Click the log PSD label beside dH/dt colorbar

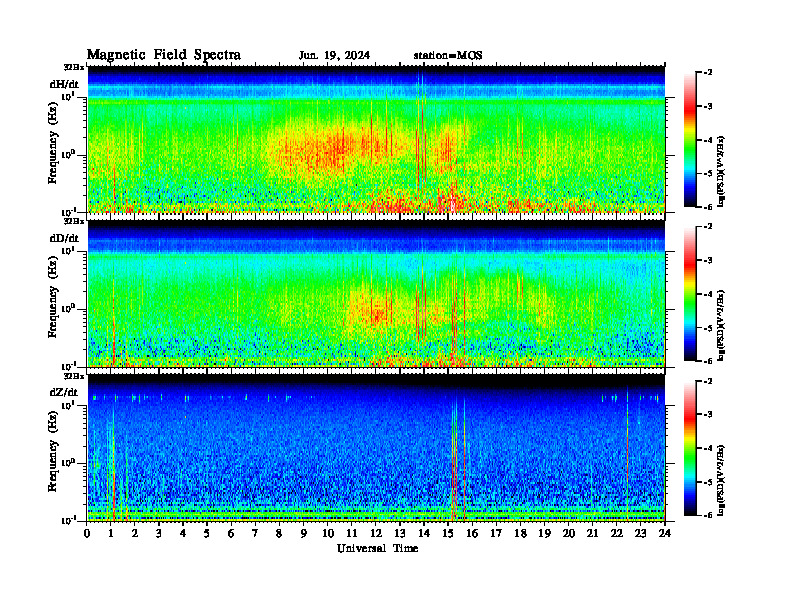click(x=721, y=171)
